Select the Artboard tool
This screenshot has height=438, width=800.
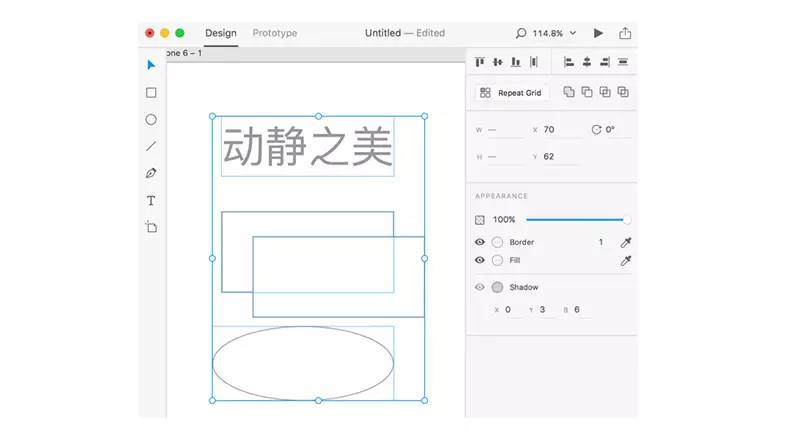tap(151, 227)
